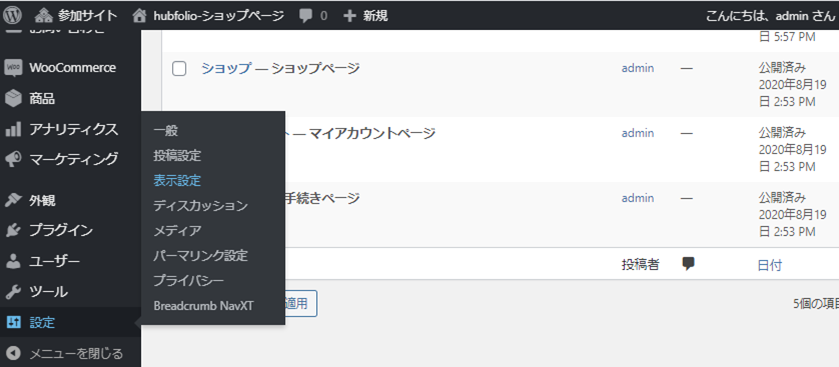
Task: Open プライバシー settings
Action: [x=188, y=280]
